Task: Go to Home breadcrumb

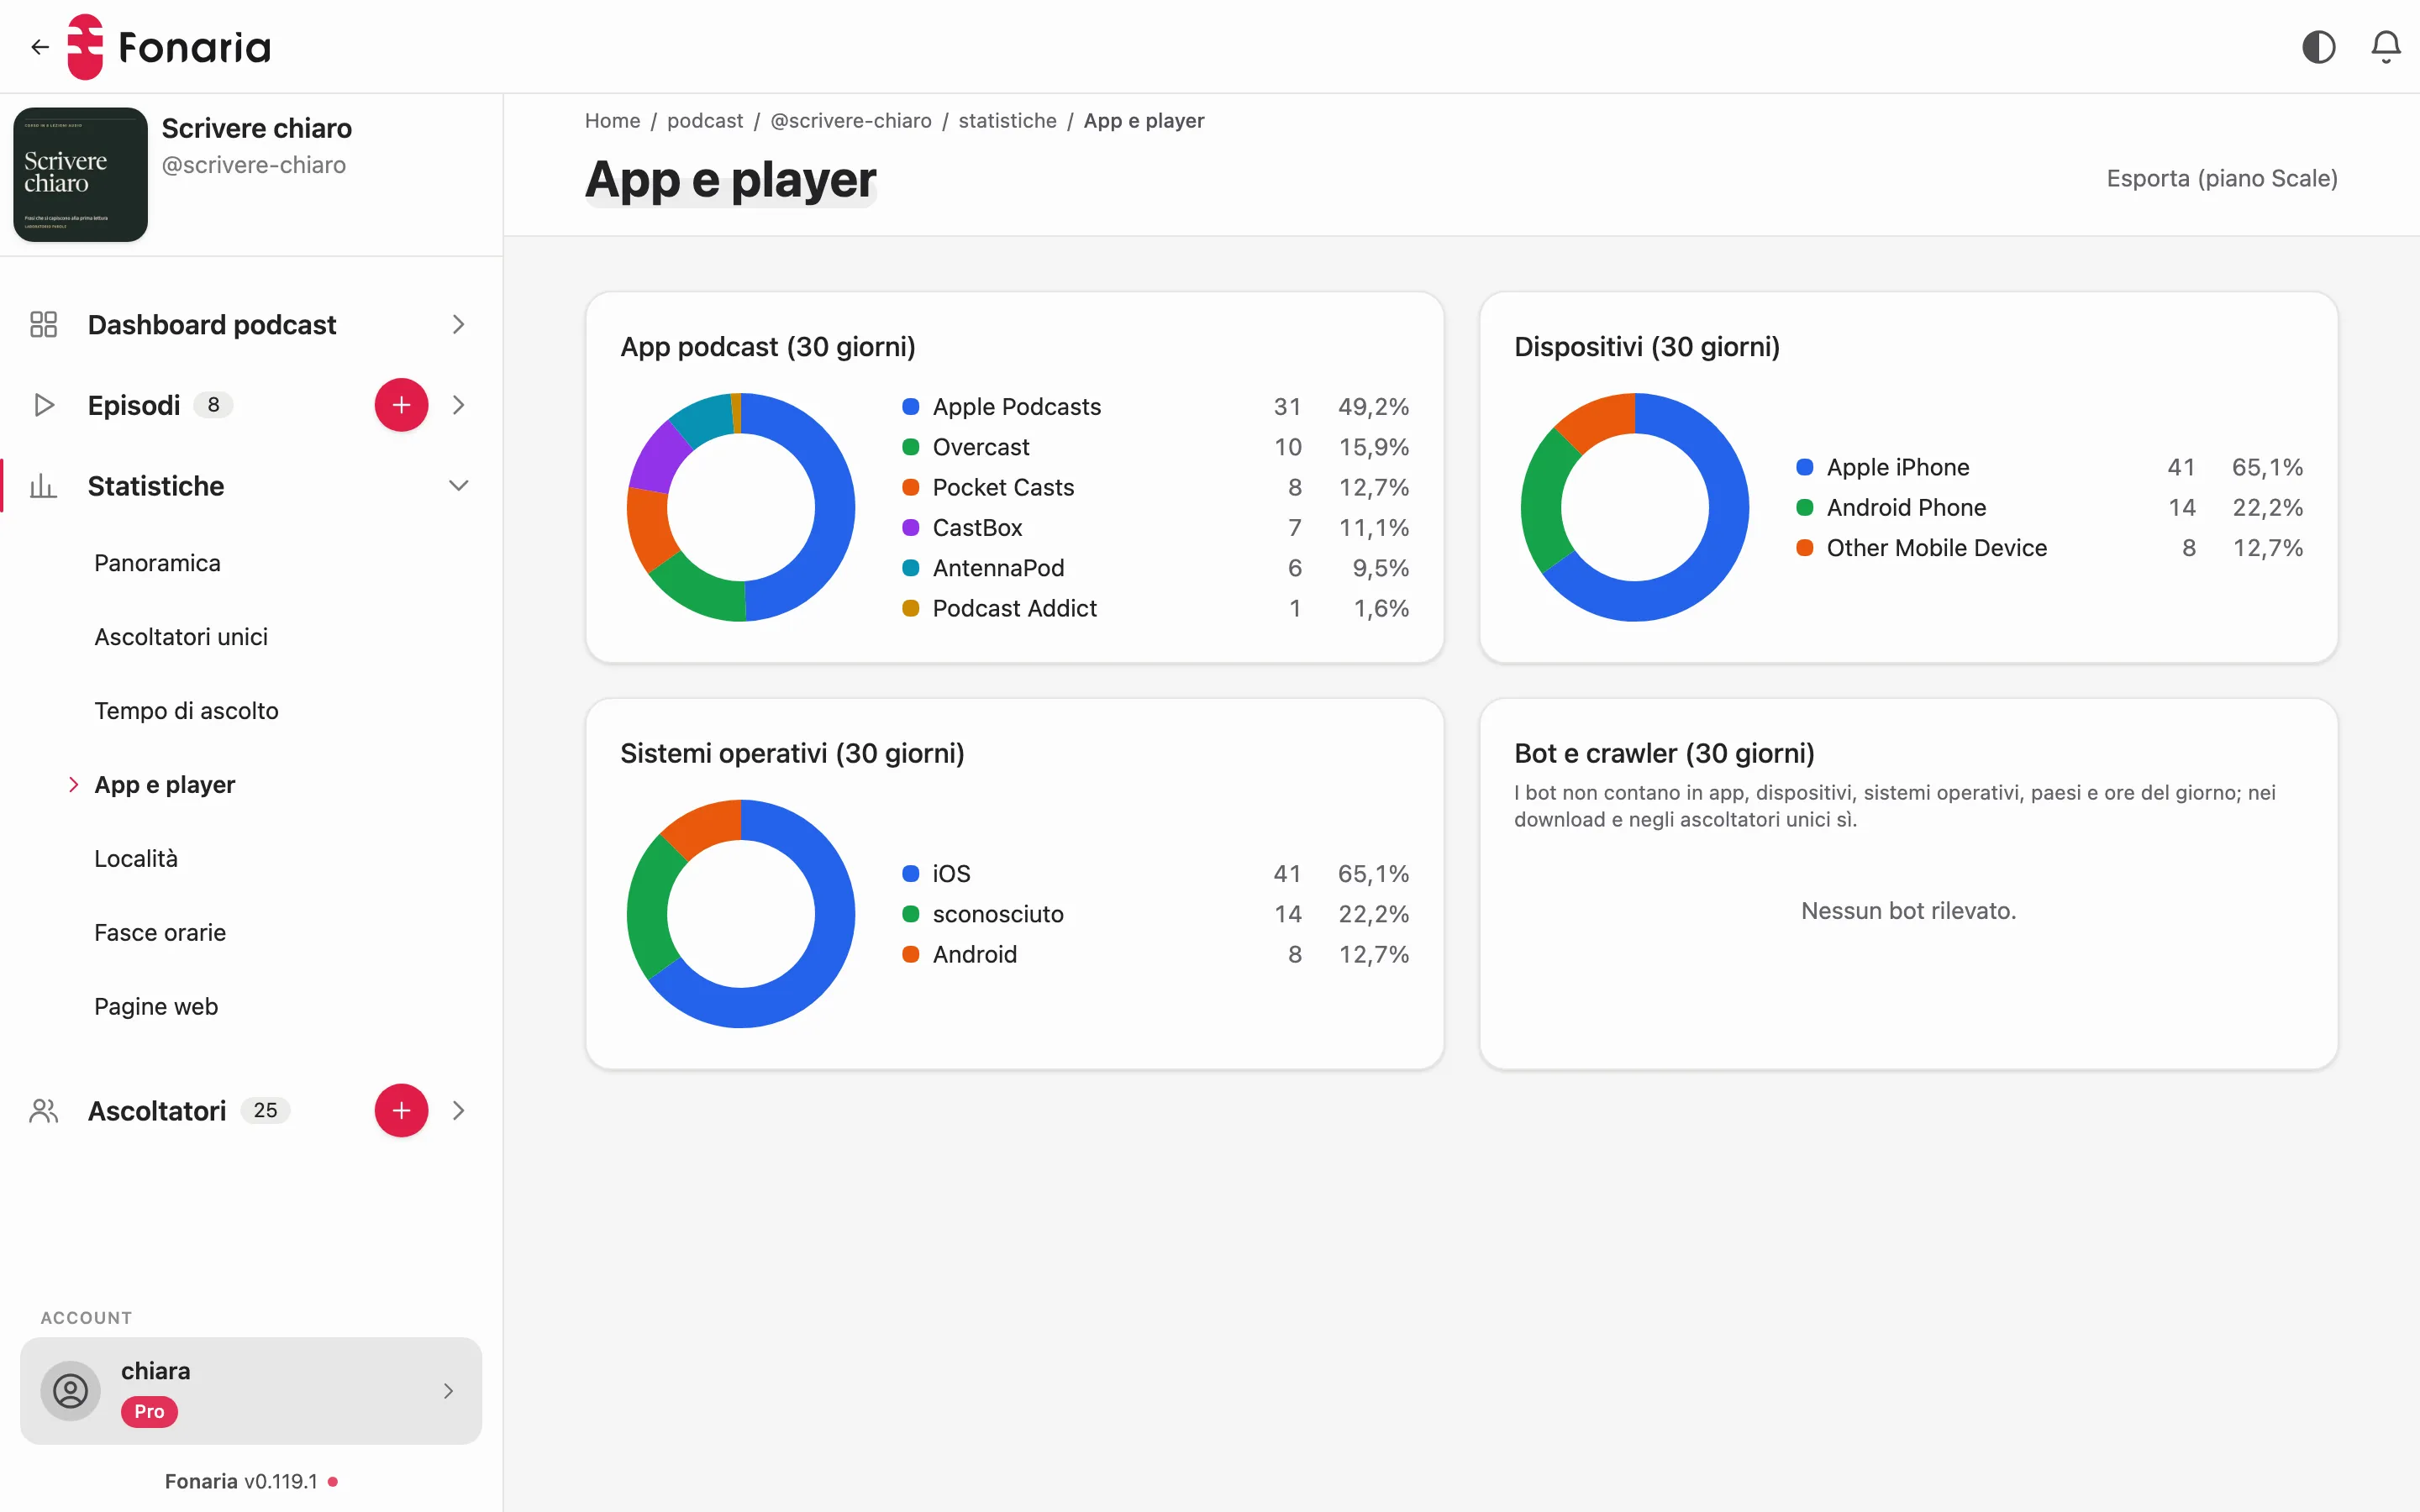Action: coord(612,121)
